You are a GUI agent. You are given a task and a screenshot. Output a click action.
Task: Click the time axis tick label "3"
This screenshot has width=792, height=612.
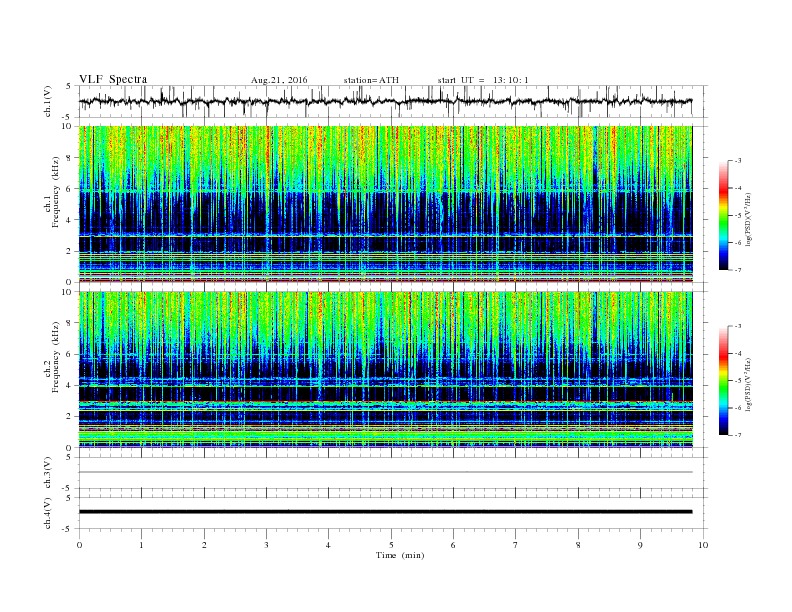266,545
